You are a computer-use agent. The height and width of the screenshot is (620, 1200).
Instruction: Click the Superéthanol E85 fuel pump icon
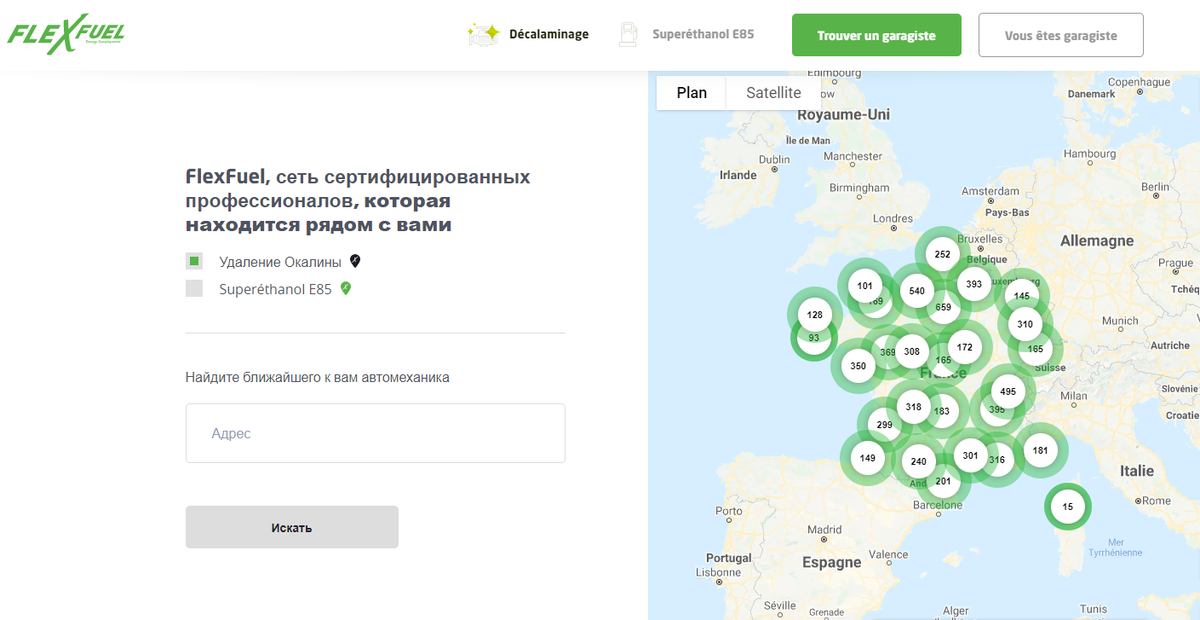pyautogui.click(x=628, y=33)
